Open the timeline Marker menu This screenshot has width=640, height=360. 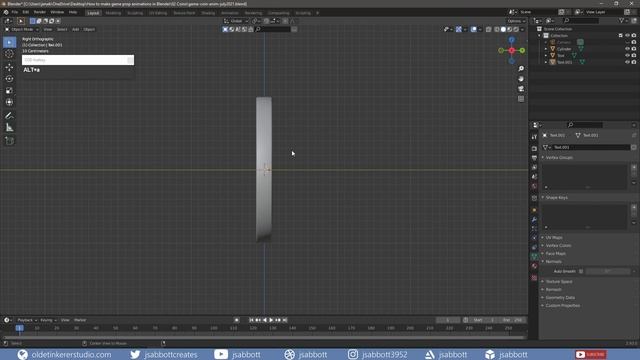pos(80,320)
